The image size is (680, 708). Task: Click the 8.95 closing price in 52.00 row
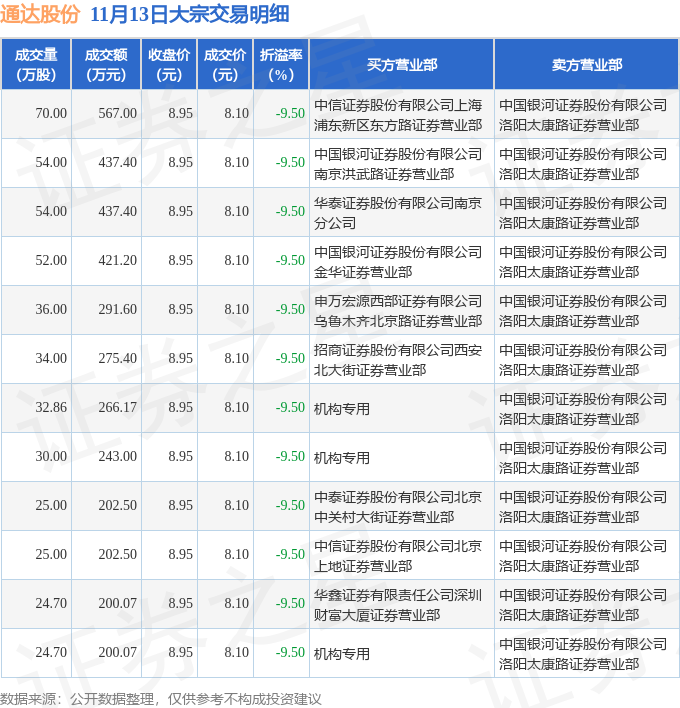(x=181, y=261)
